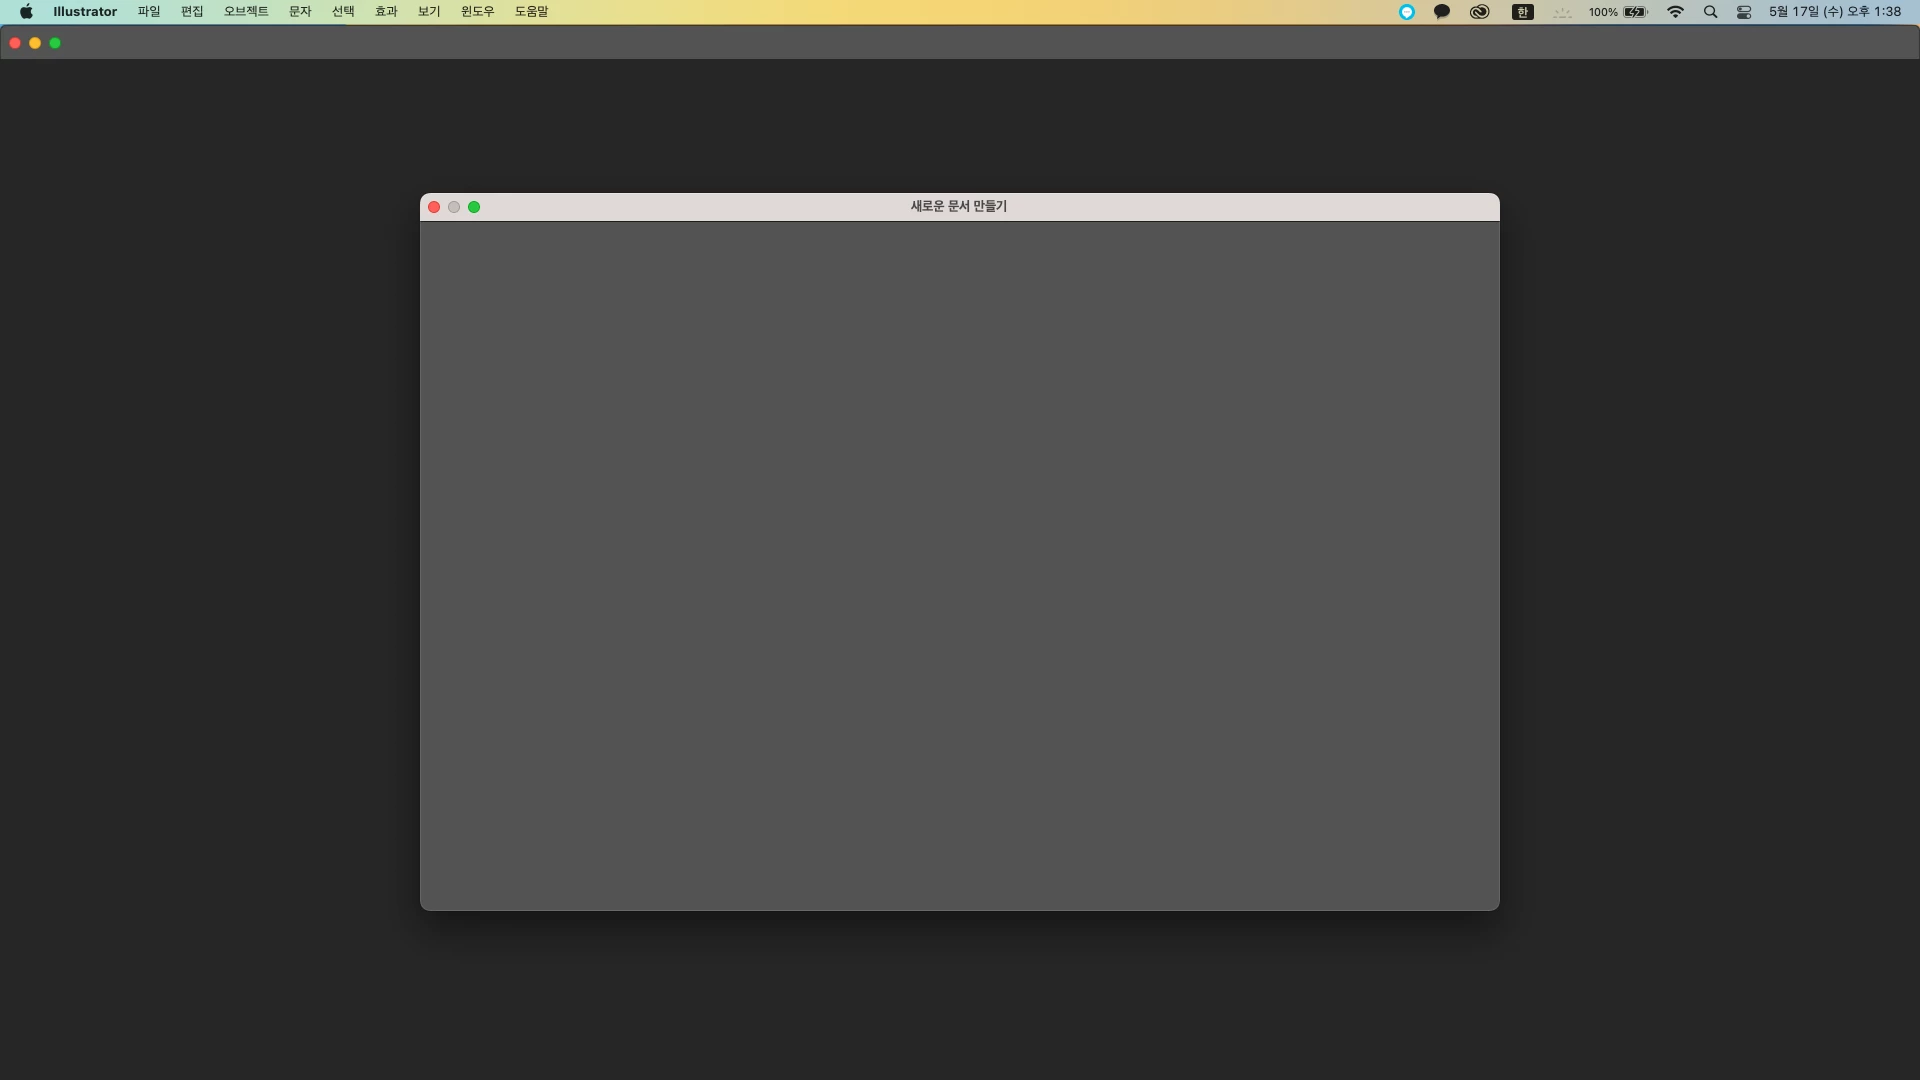Click the date and time display
This screenshot has width=1920, height=1080.
(1834, 12)
